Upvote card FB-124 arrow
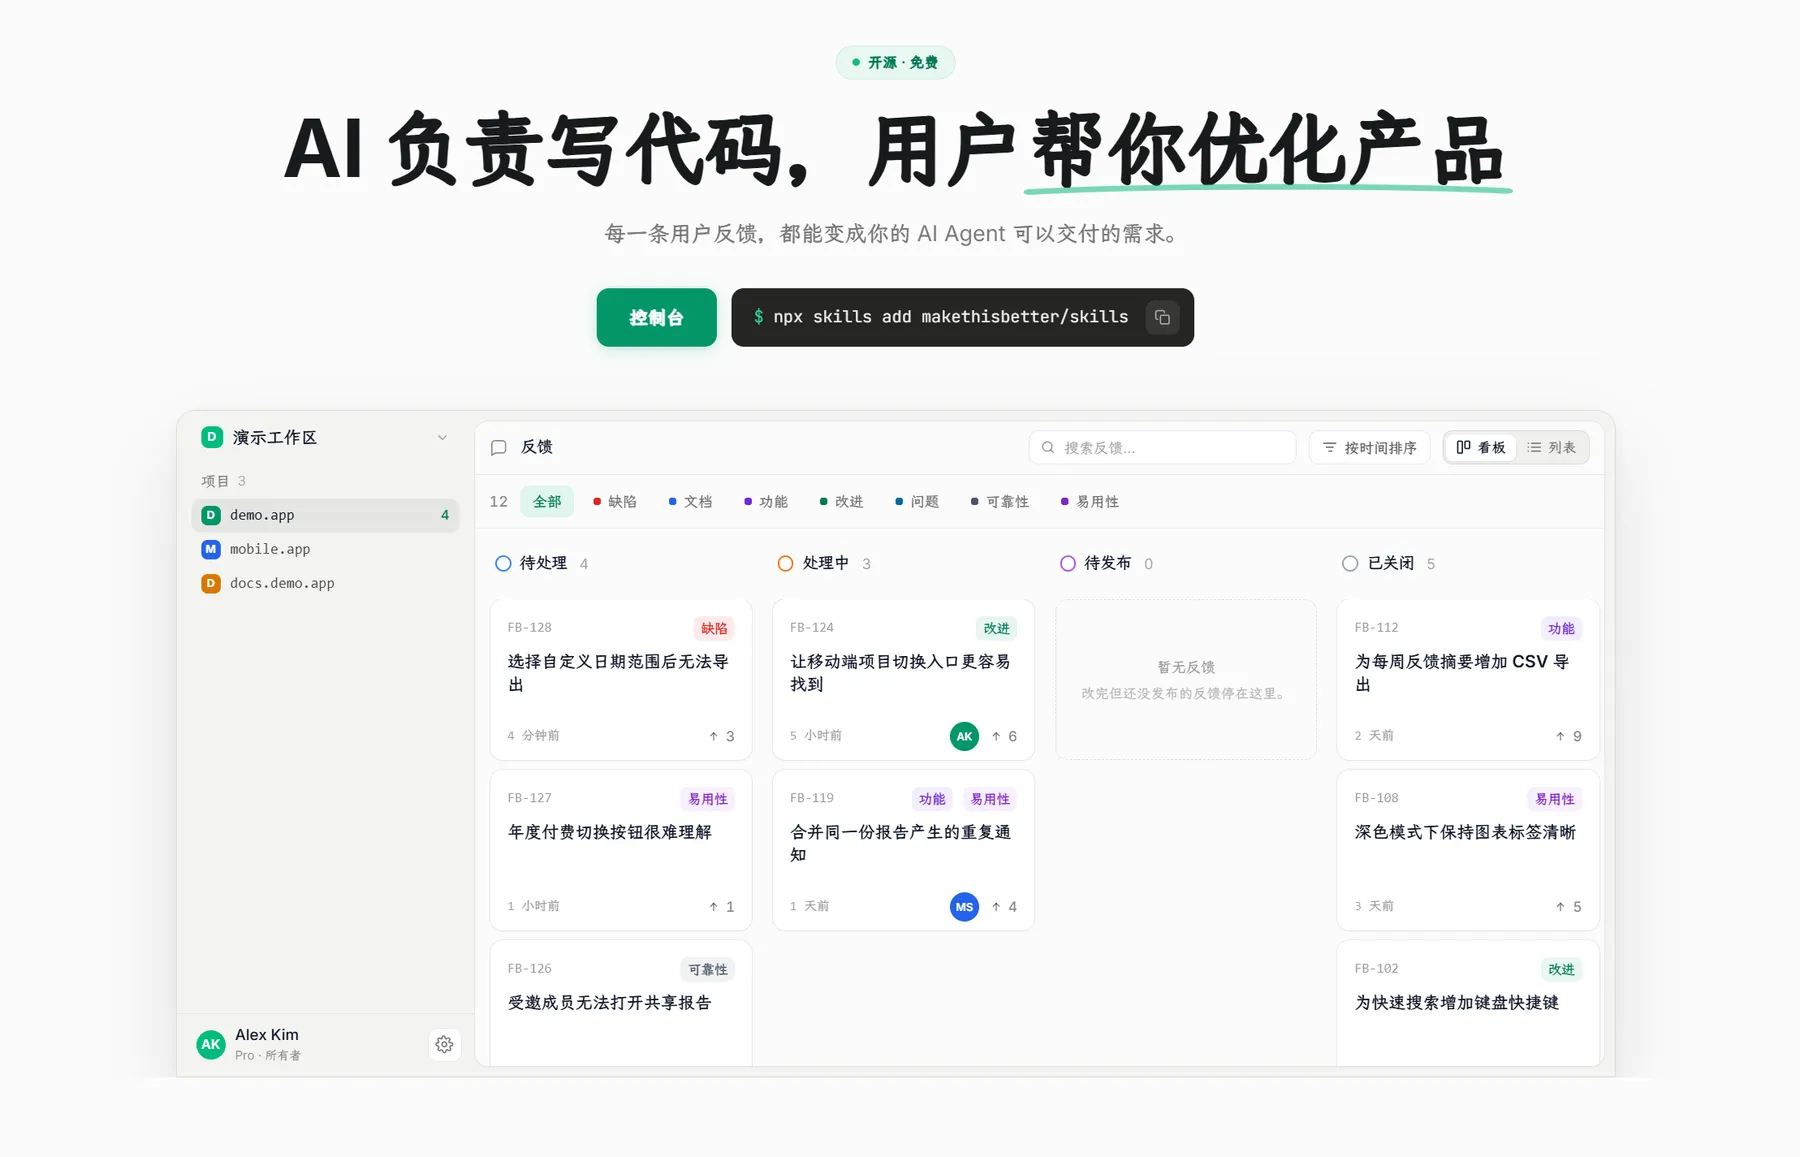Viewport: 1800px width, 1157px height. (x=996, y=736)
